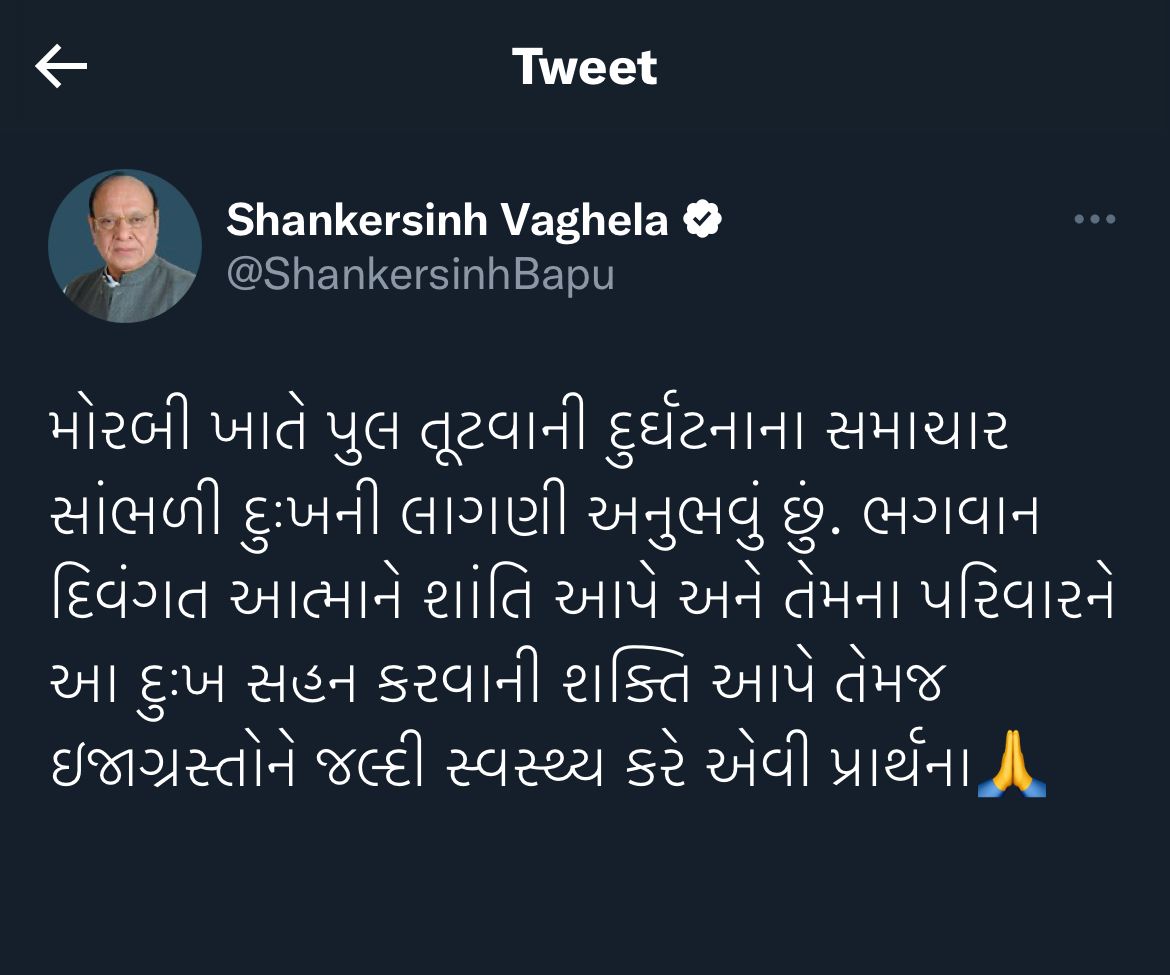The width and height of the screenshot is (1170, 975).
Task: Tap the word તેમજ in fourth line
Action: pos(890,681)
